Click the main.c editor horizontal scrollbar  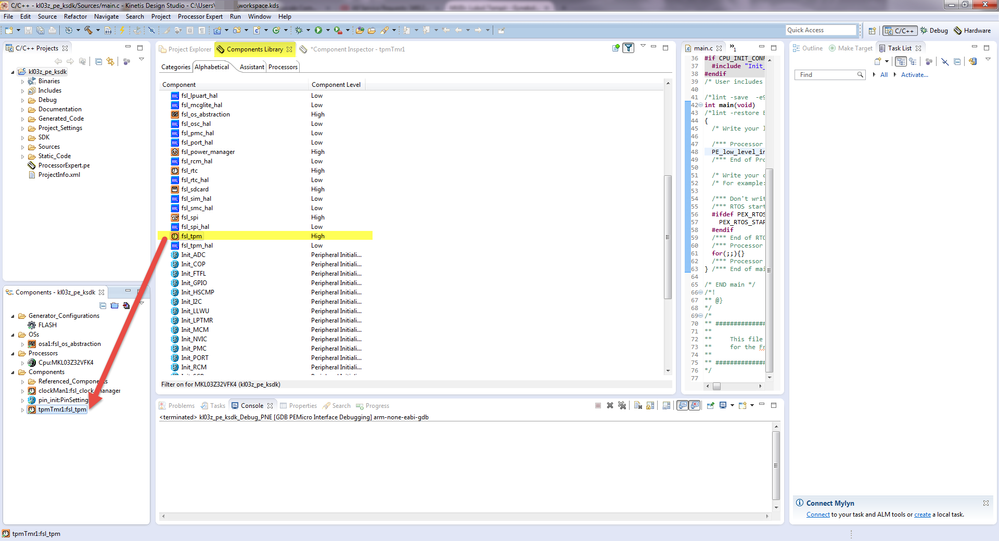pyautogui.click(x=733, y=386)
